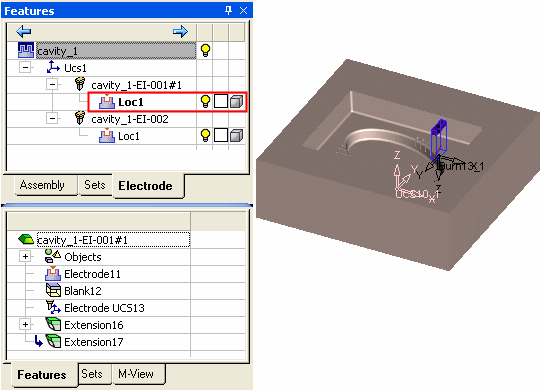Select the Electrode11 feature icon
This screenshot has height=391, width=543.
coord(53,274)
